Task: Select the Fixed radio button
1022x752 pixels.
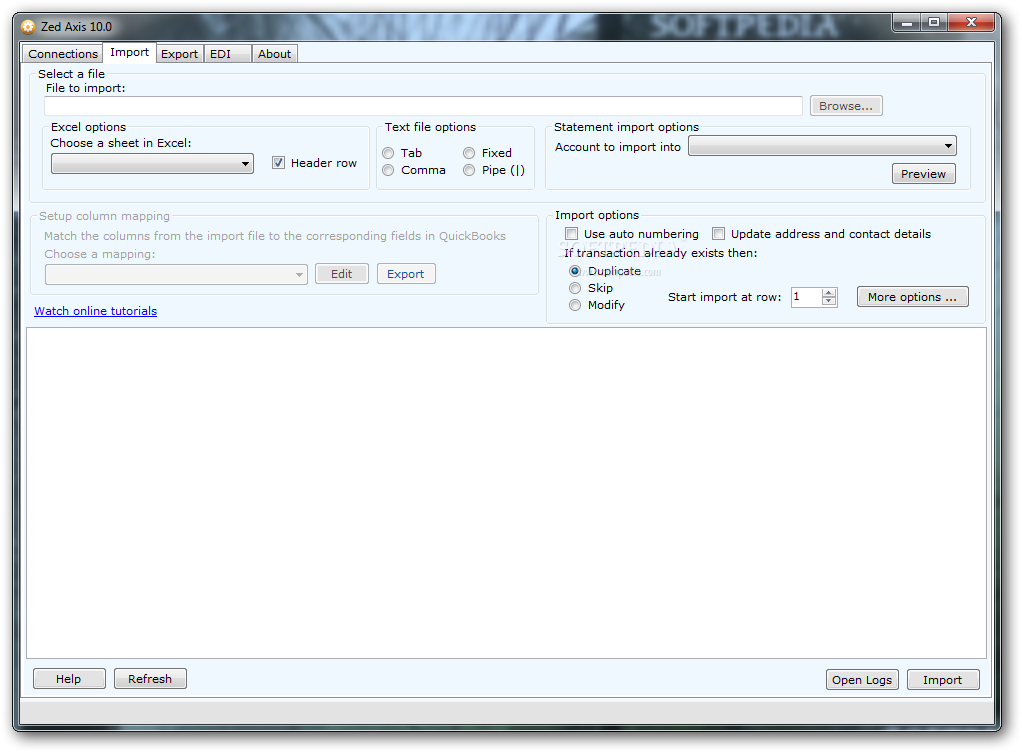Action: (x=469, y=153)
